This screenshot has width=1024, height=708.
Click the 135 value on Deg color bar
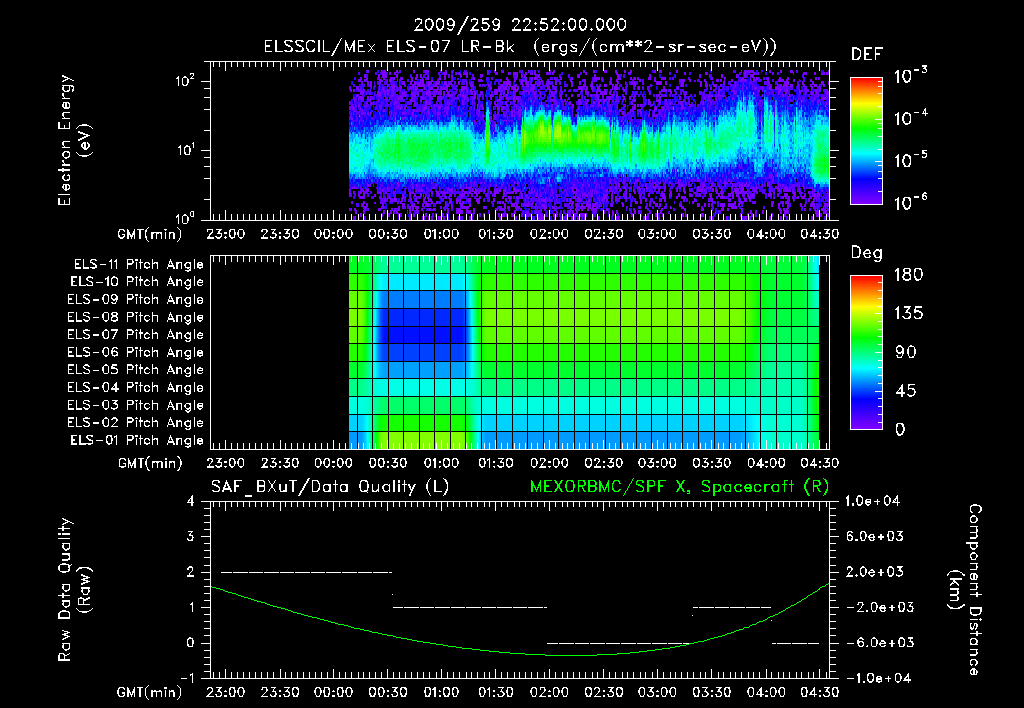(x=908, y=314)
